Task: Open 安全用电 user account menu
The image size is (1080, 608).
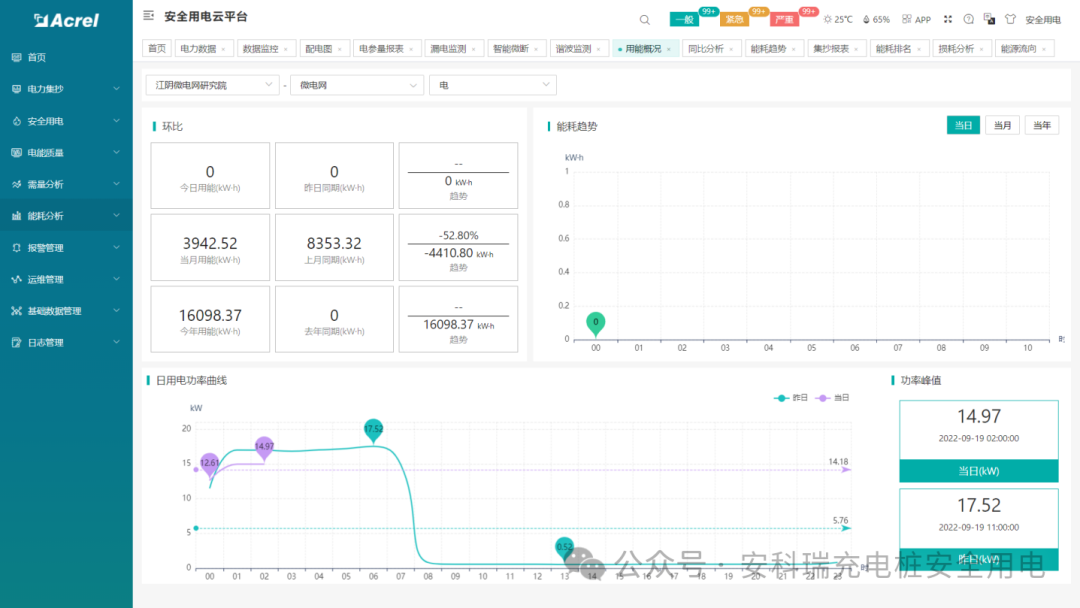Action: [x=1043, y=20]
